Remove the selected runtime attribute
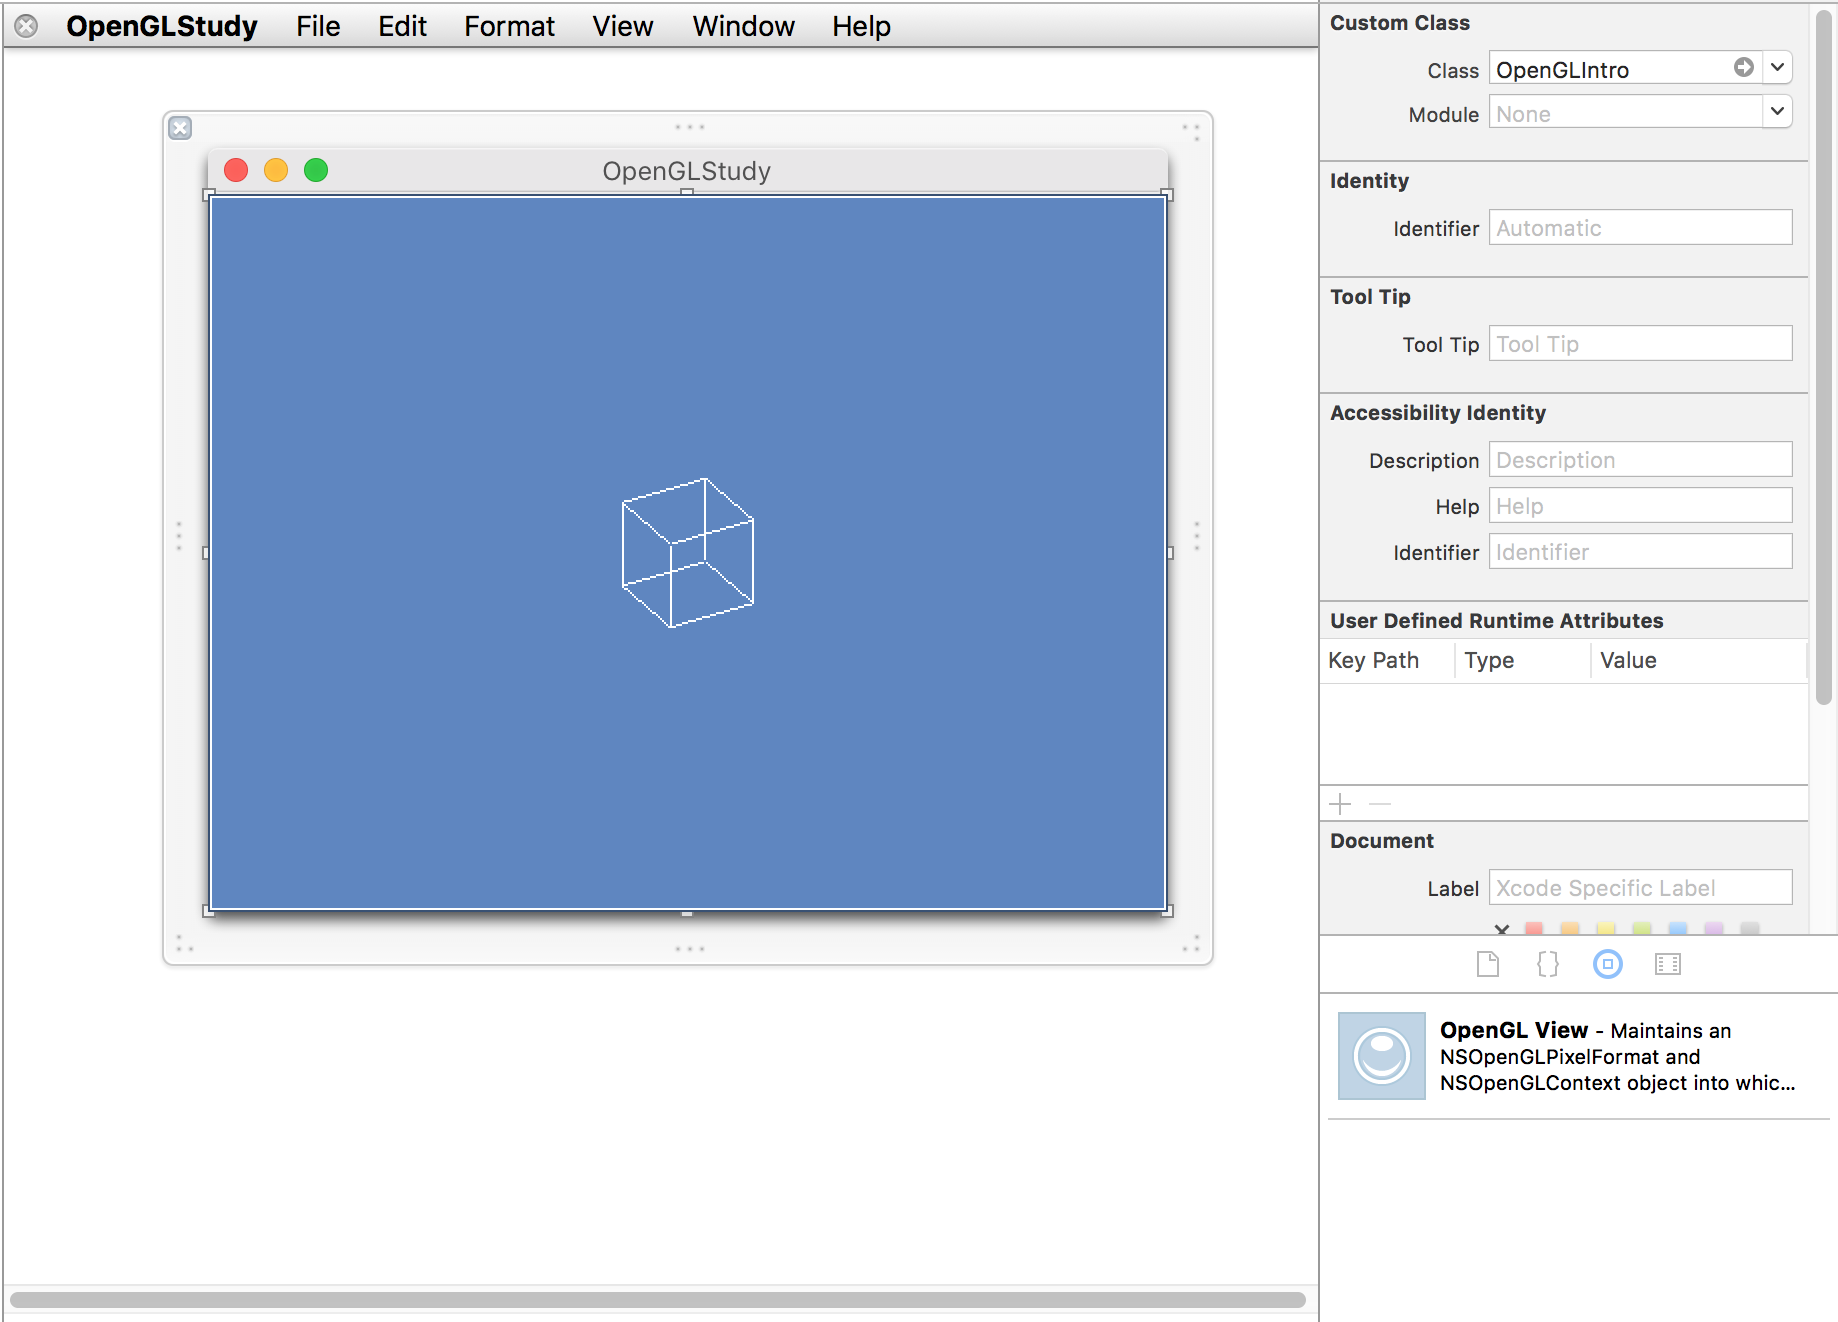Image resolution: width=1838 pixels, height=1322 pixels. click(x=1380, y=803)
